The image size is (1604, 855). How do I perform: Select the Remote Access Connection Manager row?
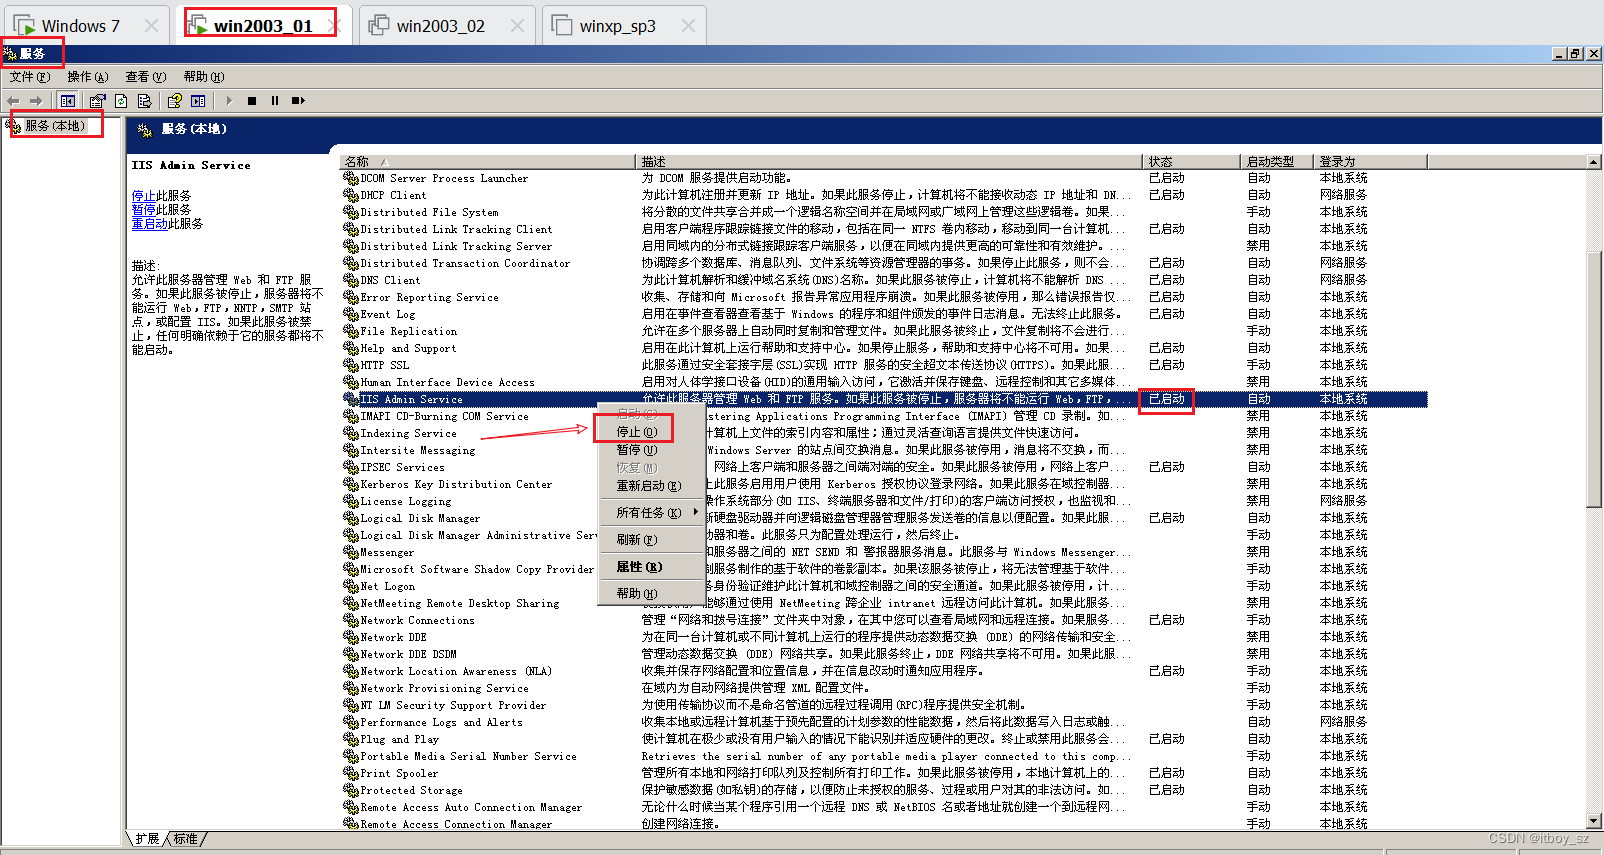[884, 824]
